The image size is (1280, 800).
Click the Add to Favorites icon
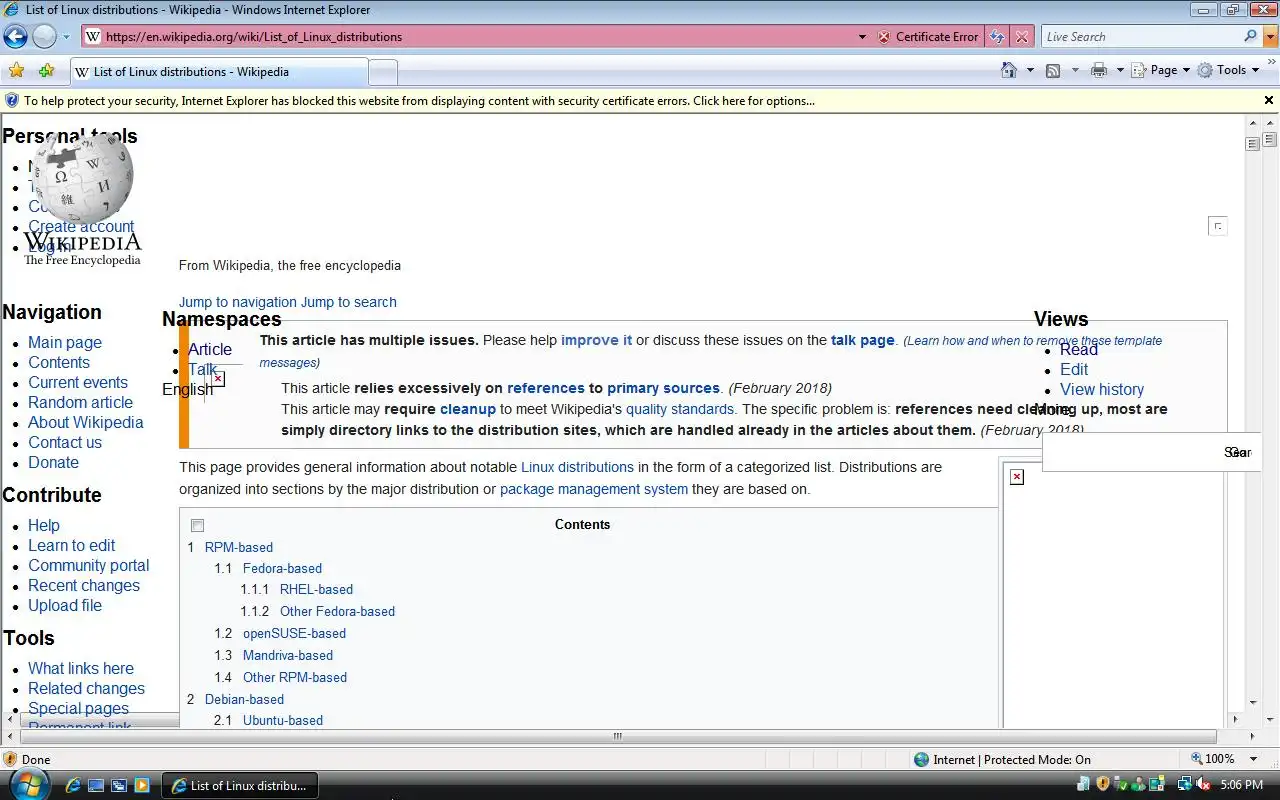(x=46, y=70)
